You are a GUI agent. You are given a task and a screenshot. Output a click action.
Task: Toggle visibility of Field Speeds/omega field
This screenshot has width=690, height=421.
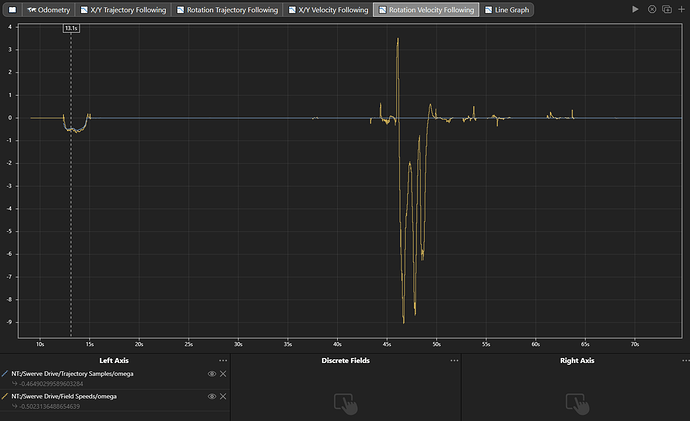pos(212,396)
